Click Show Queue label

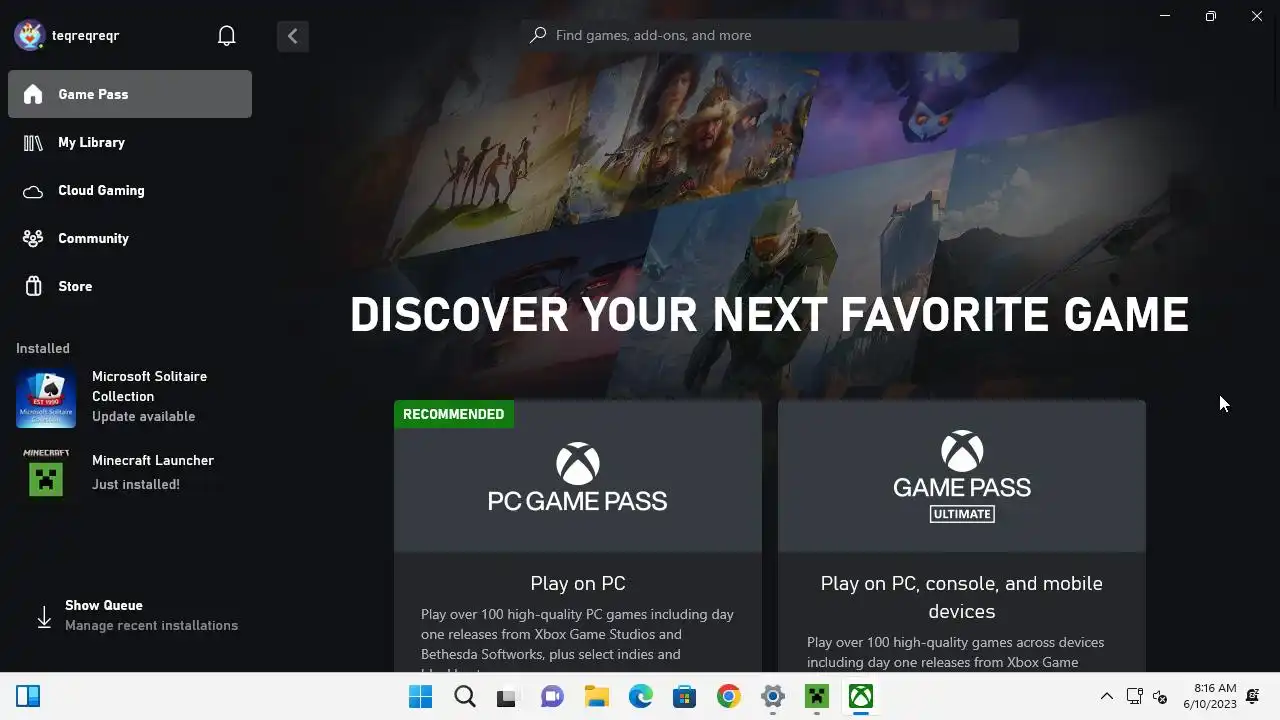(104, 605)
